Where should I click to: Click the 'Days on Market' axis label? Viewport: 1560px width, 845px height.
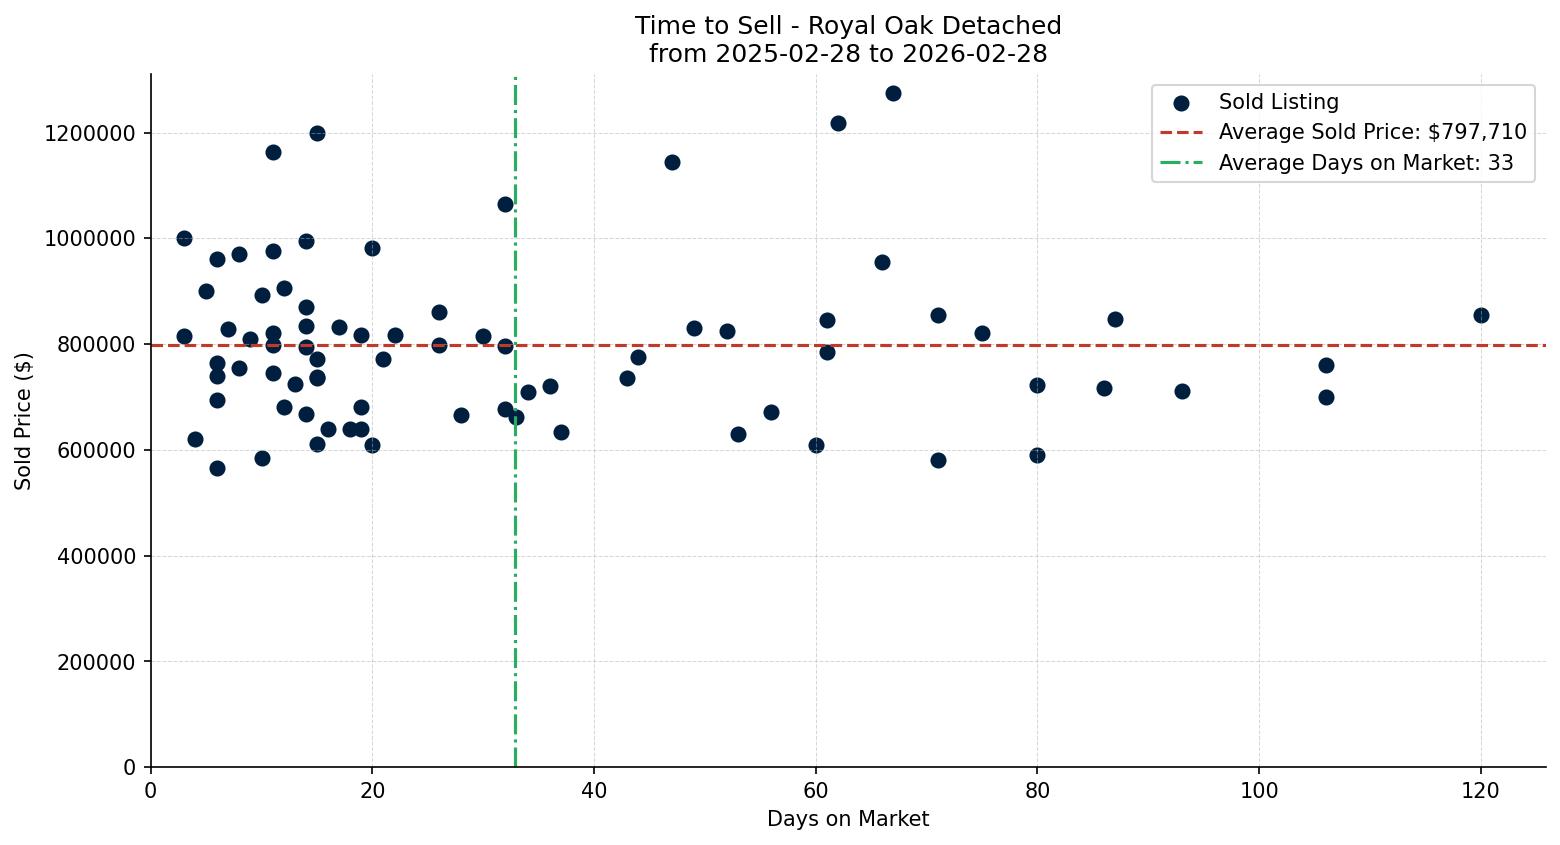tap(847, 819)
